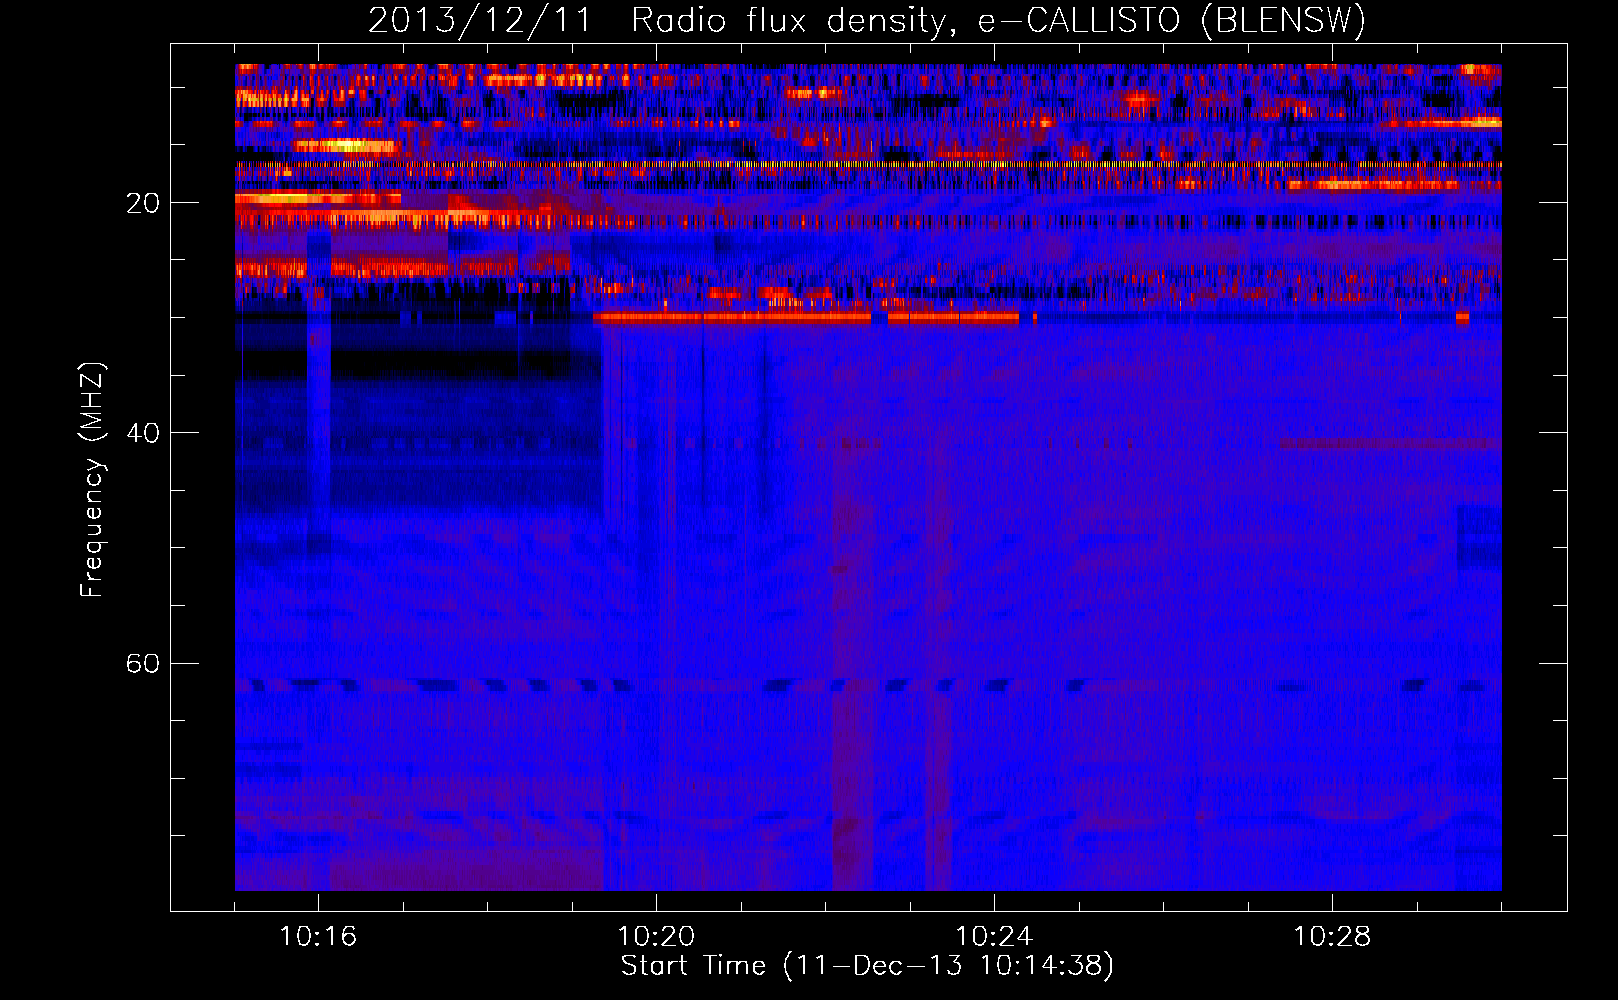This screenshot has width=1618, height=1000.
Task: Click the 20 frequency axis label
Action: pos(143,203)
